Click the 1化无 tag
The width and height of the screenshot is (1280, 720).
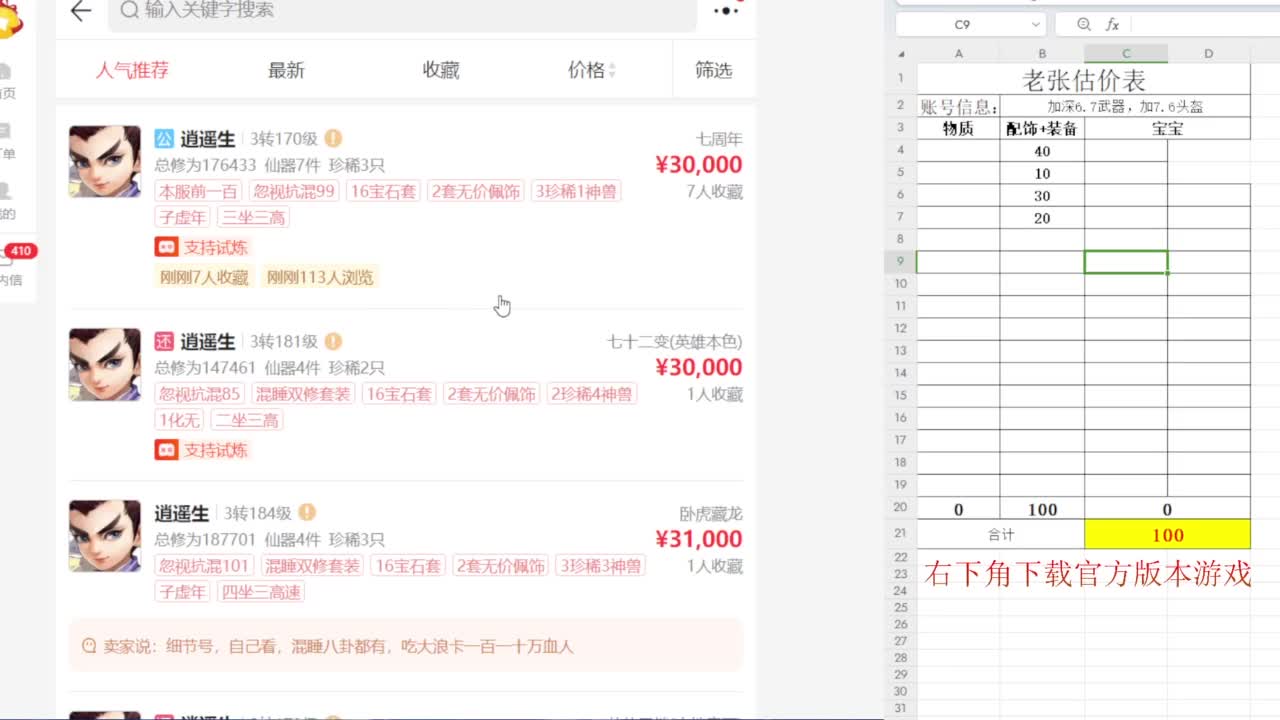(x=179, y=420)
